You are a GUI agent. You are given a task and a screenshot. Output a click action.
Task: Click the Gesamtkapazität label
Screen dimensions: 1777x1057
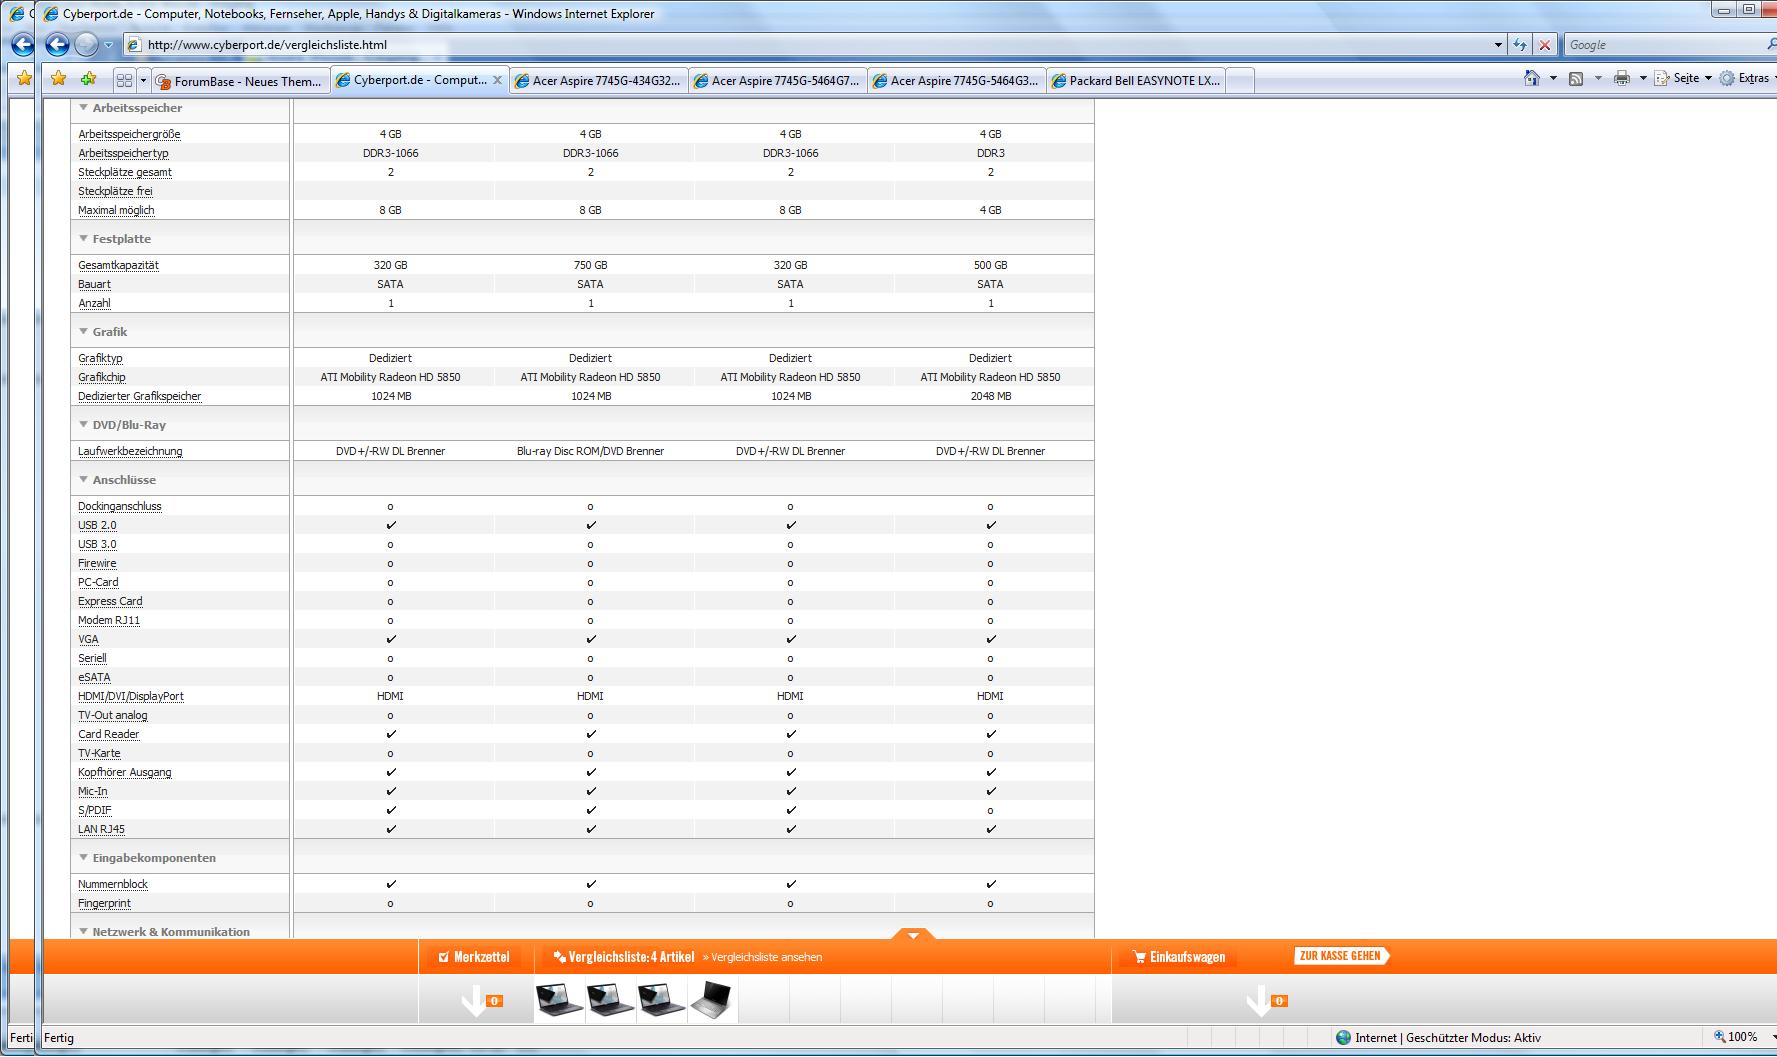tap(118, 265)
